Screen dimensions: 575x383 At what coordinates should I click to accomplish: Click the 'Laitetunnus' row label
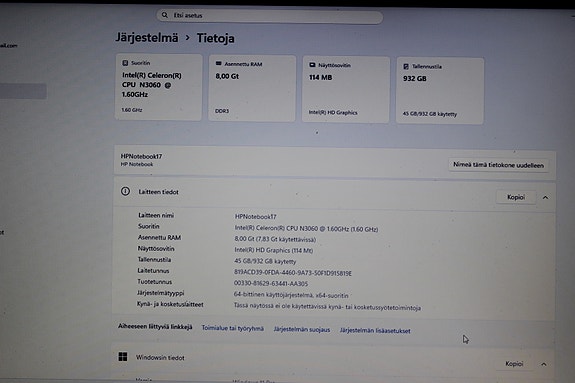click(x=153, y=271)
